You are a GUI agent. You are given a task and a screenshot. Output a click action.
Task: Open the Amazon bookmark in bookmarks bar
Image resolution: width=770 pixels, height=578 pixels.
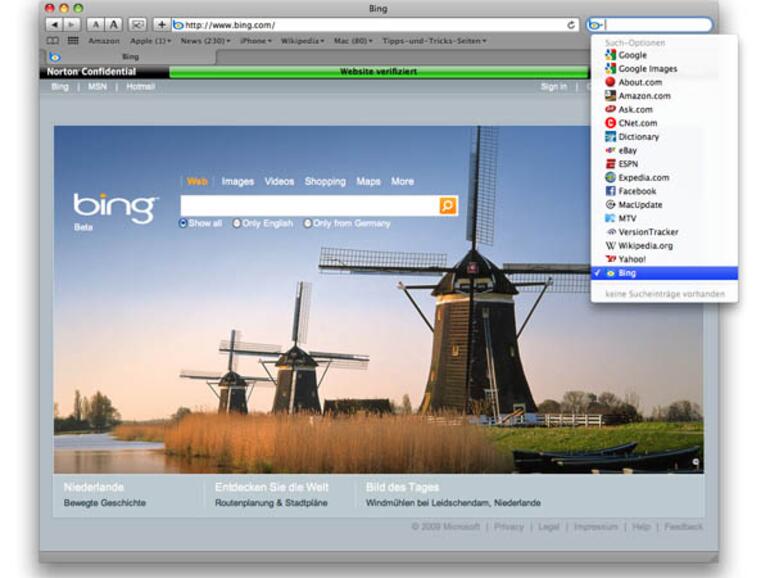104,41
